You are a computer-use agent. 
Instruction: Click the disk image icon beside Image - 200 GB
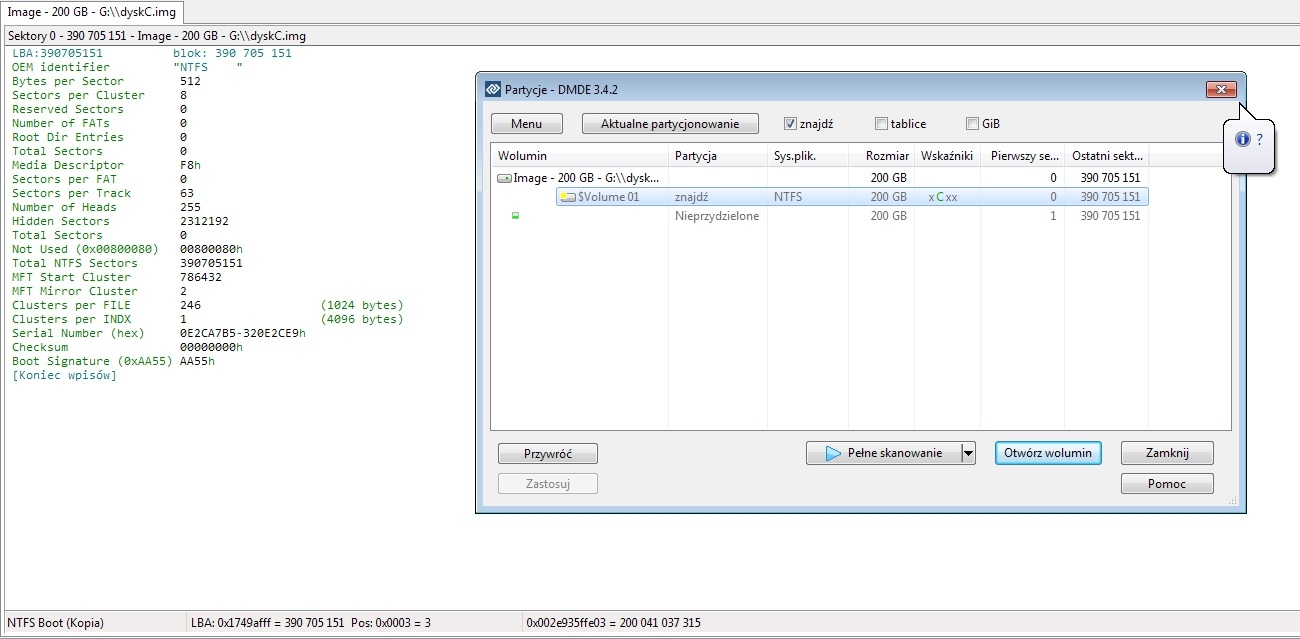click(504, 178)
